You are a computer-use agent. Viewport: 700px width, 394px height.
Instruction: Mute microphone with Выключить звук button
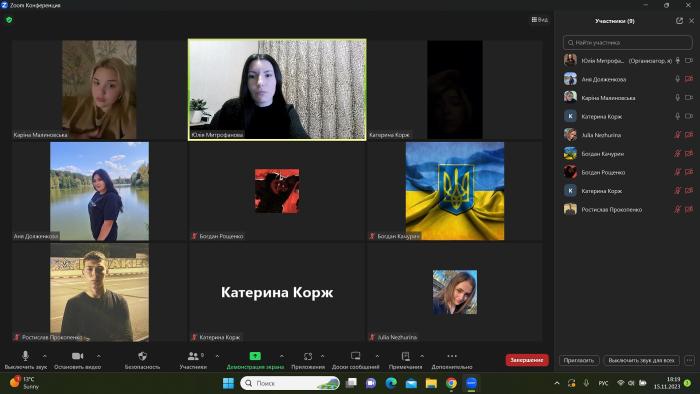pos(25,360)
